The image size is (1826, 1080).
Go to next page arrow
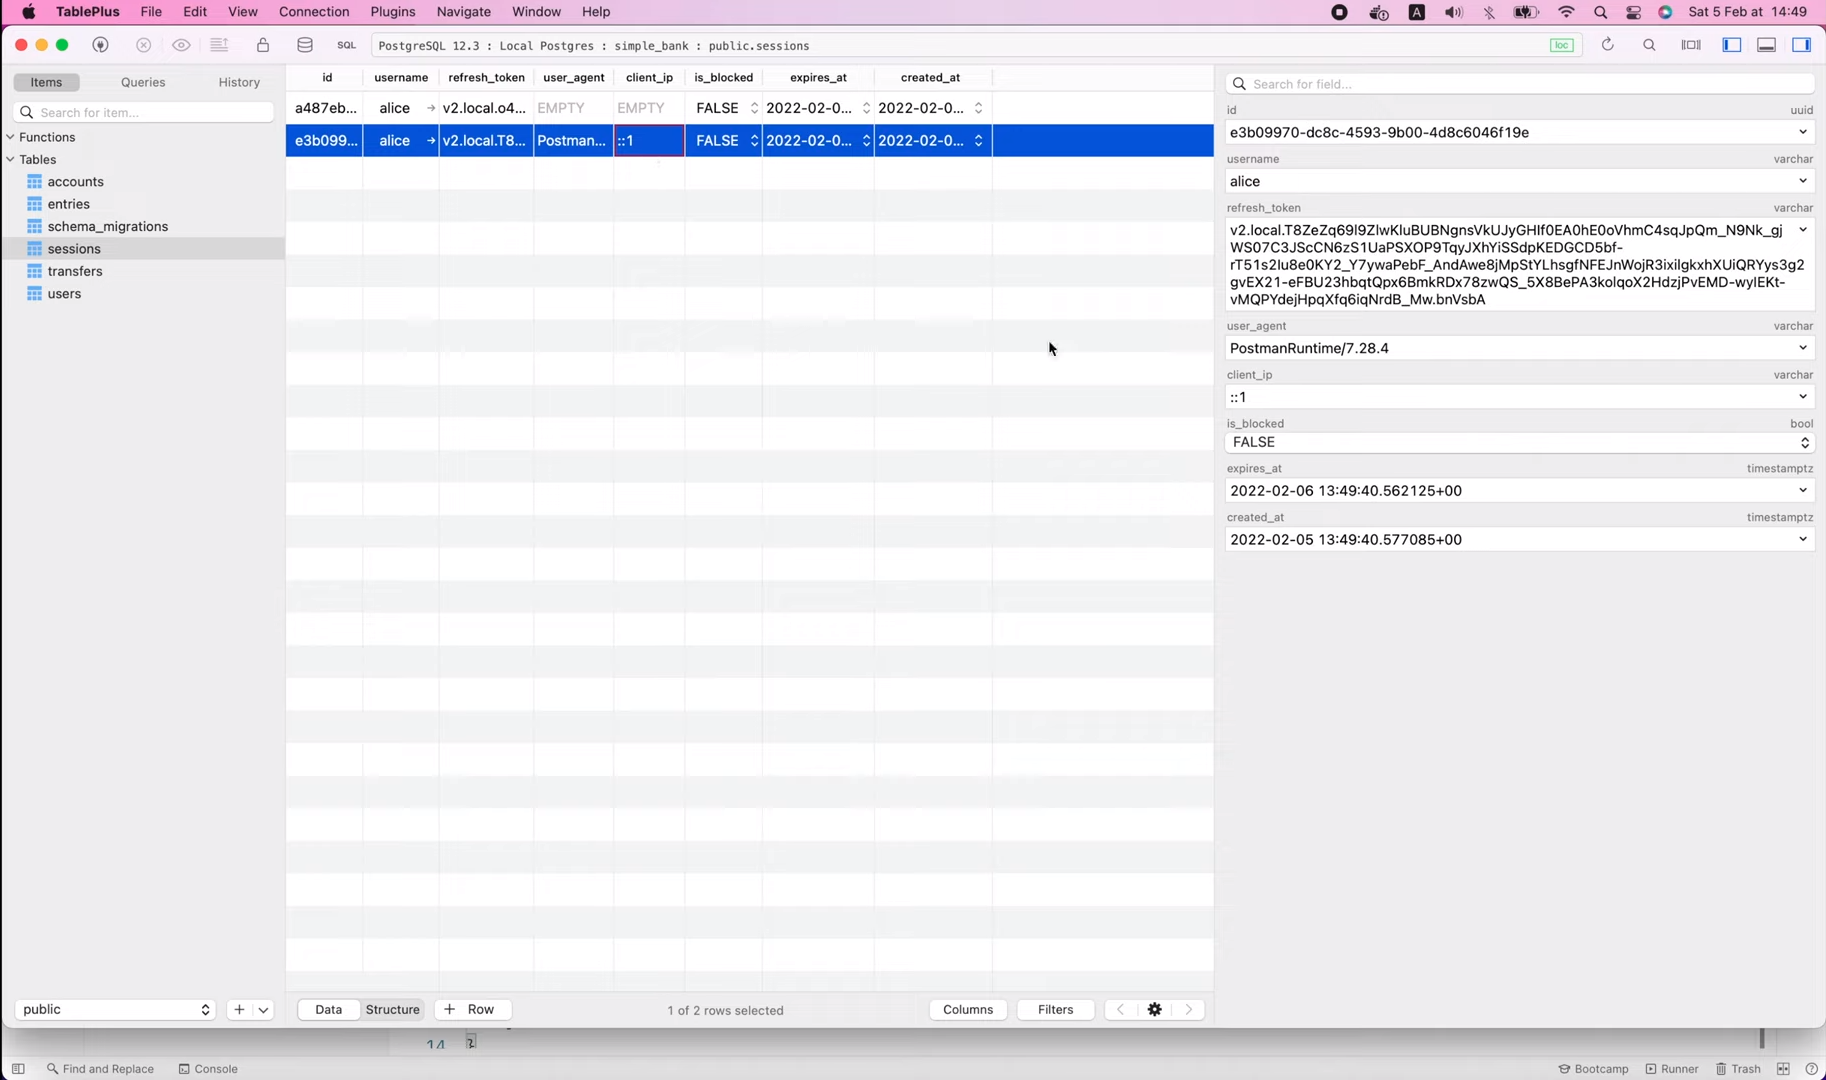(1188, 1010)
